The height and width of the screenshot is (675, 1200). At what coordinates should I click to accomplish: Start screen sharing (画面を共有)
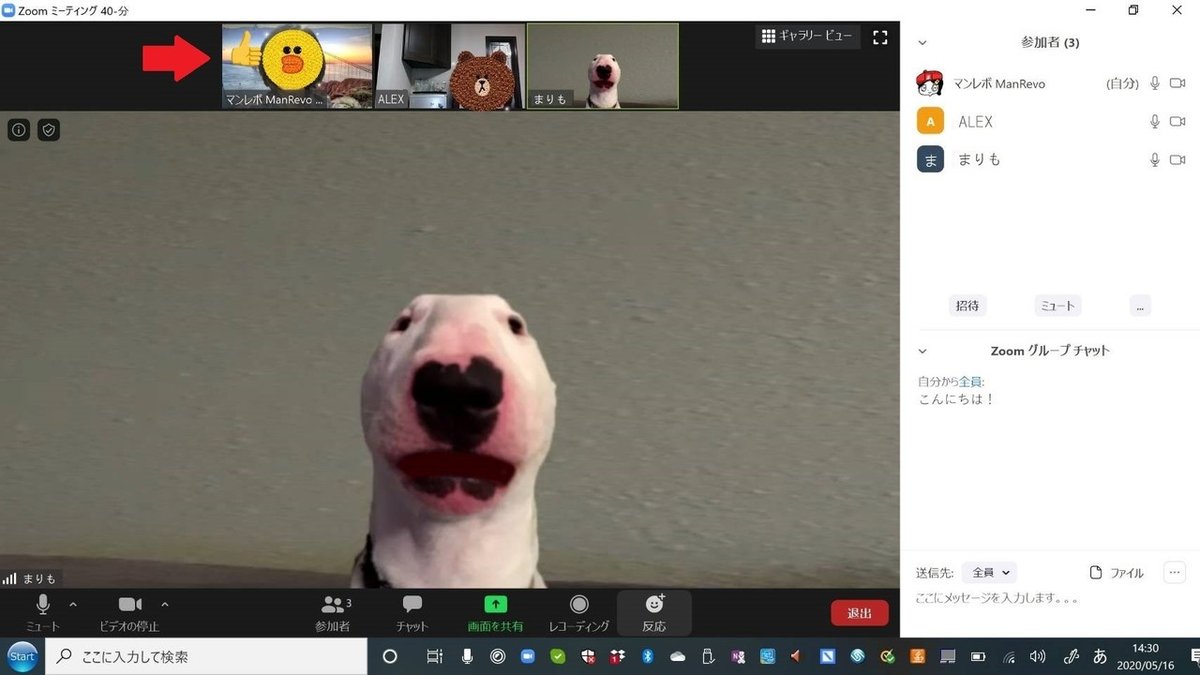pos(495,612)
